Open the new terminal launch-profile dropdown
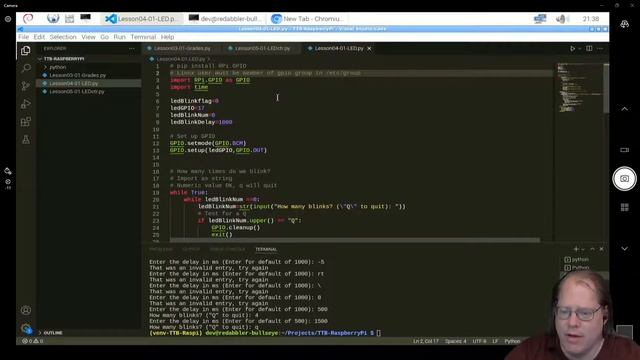This screenshot has height=360, width=640. (x=583, y=249)
